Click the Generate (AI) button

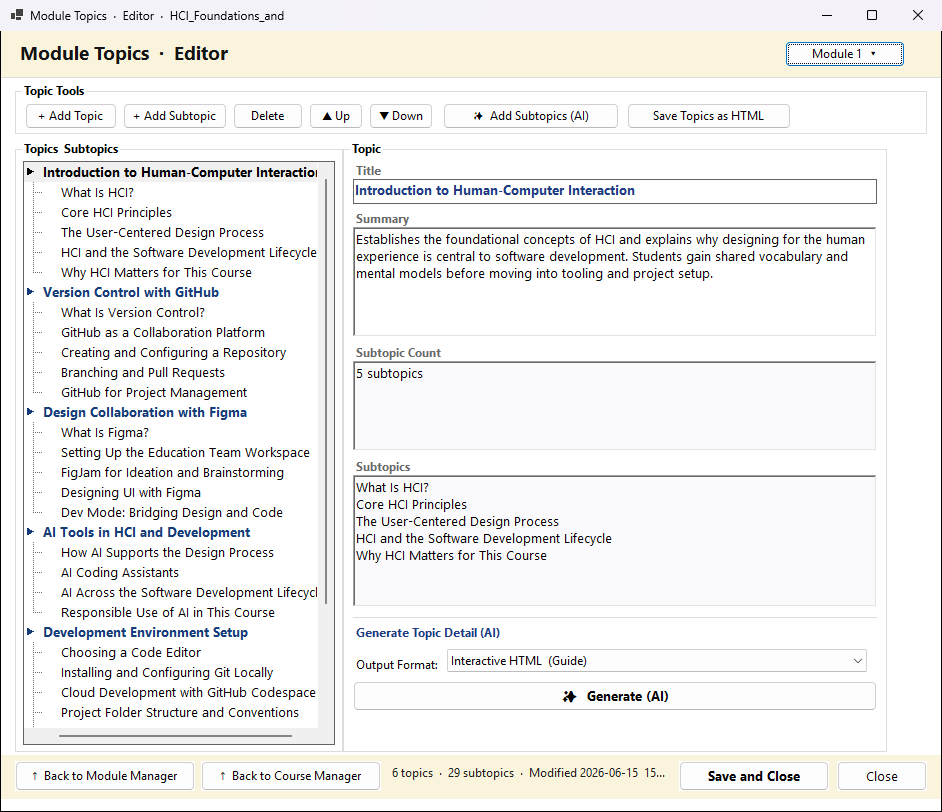point(615,696)
